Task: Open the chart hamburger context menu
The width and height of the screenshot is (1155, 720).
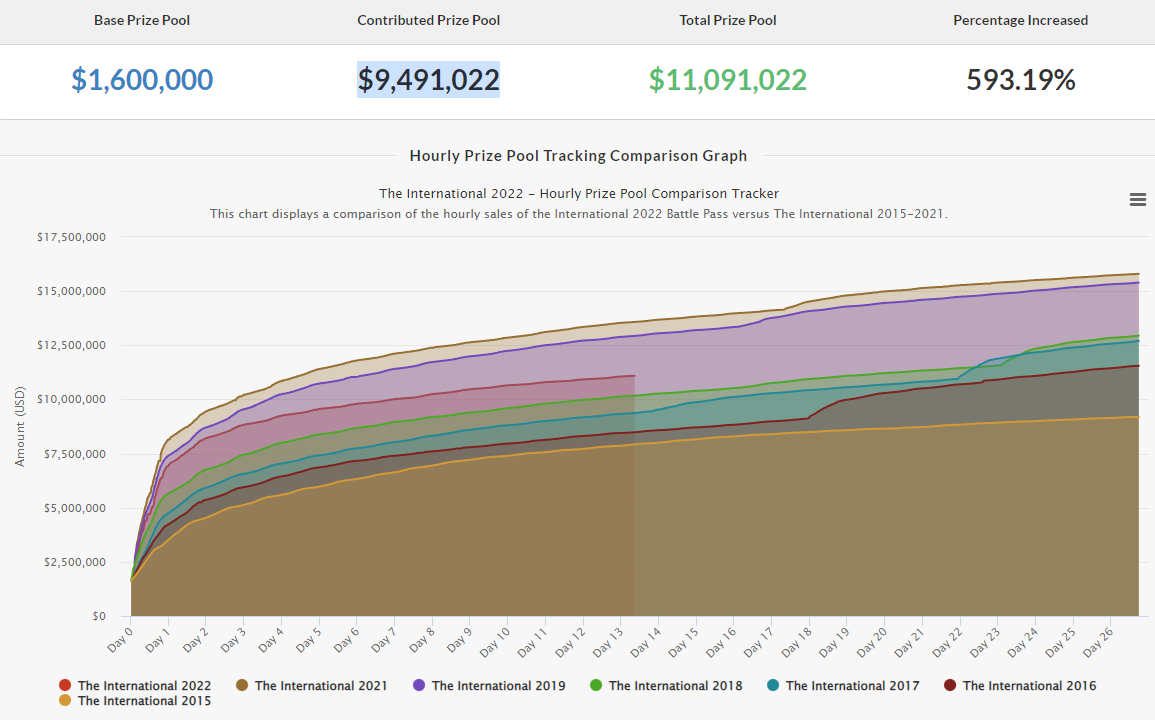Action: [x=1137, y=199]
